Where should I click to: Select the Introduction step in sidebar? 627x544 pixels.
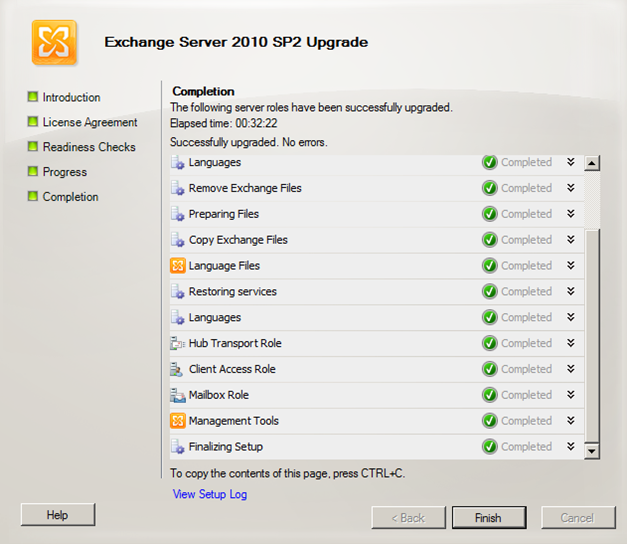[x=64, y=97]
